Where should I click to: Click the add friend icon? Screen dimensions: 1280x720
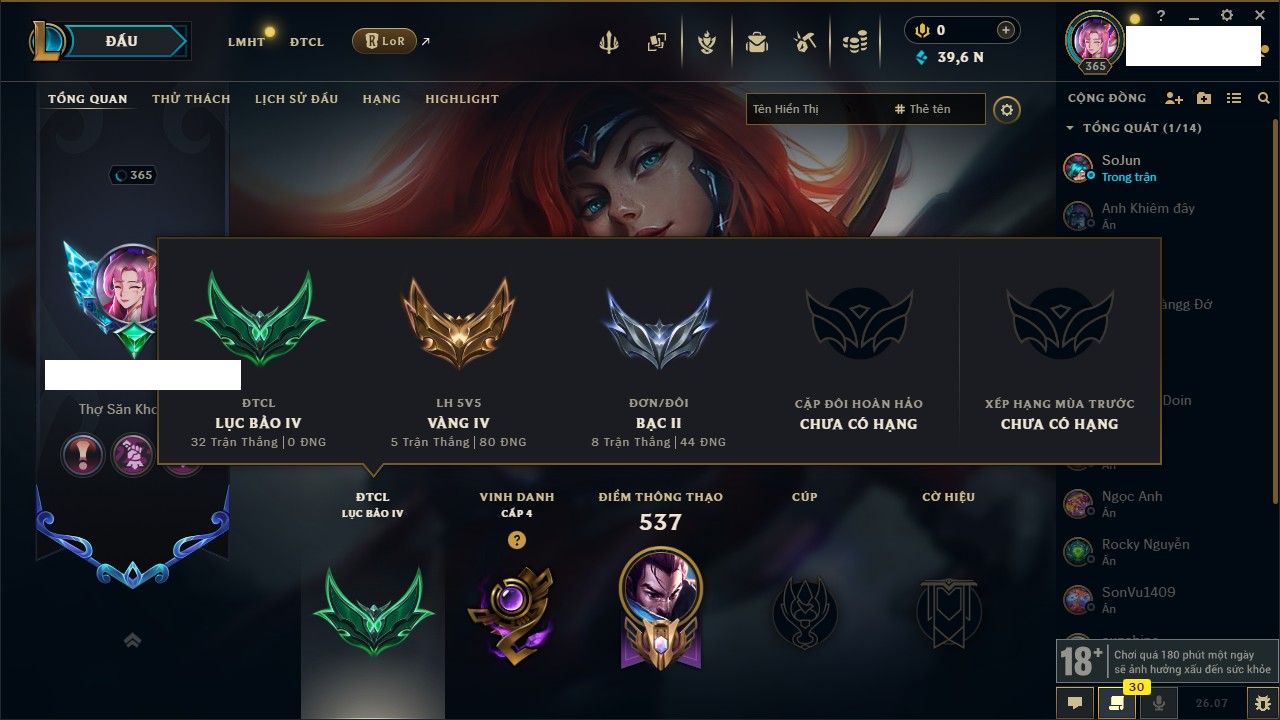(1174, 98)
